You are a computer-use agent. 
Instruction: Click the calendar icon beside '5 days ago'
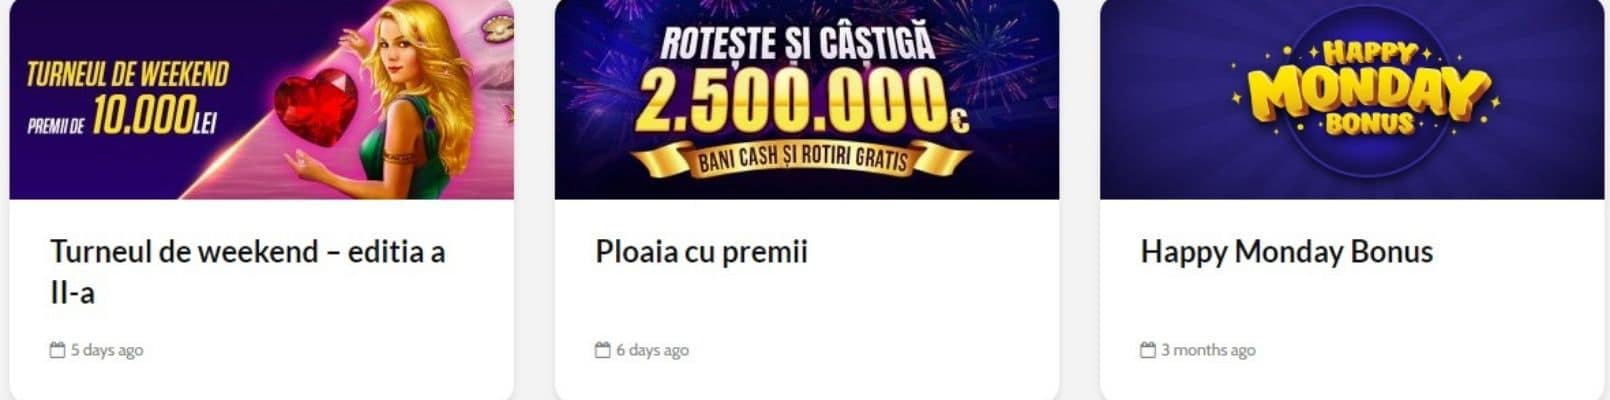pyautogui.click(x=57, y=350)
